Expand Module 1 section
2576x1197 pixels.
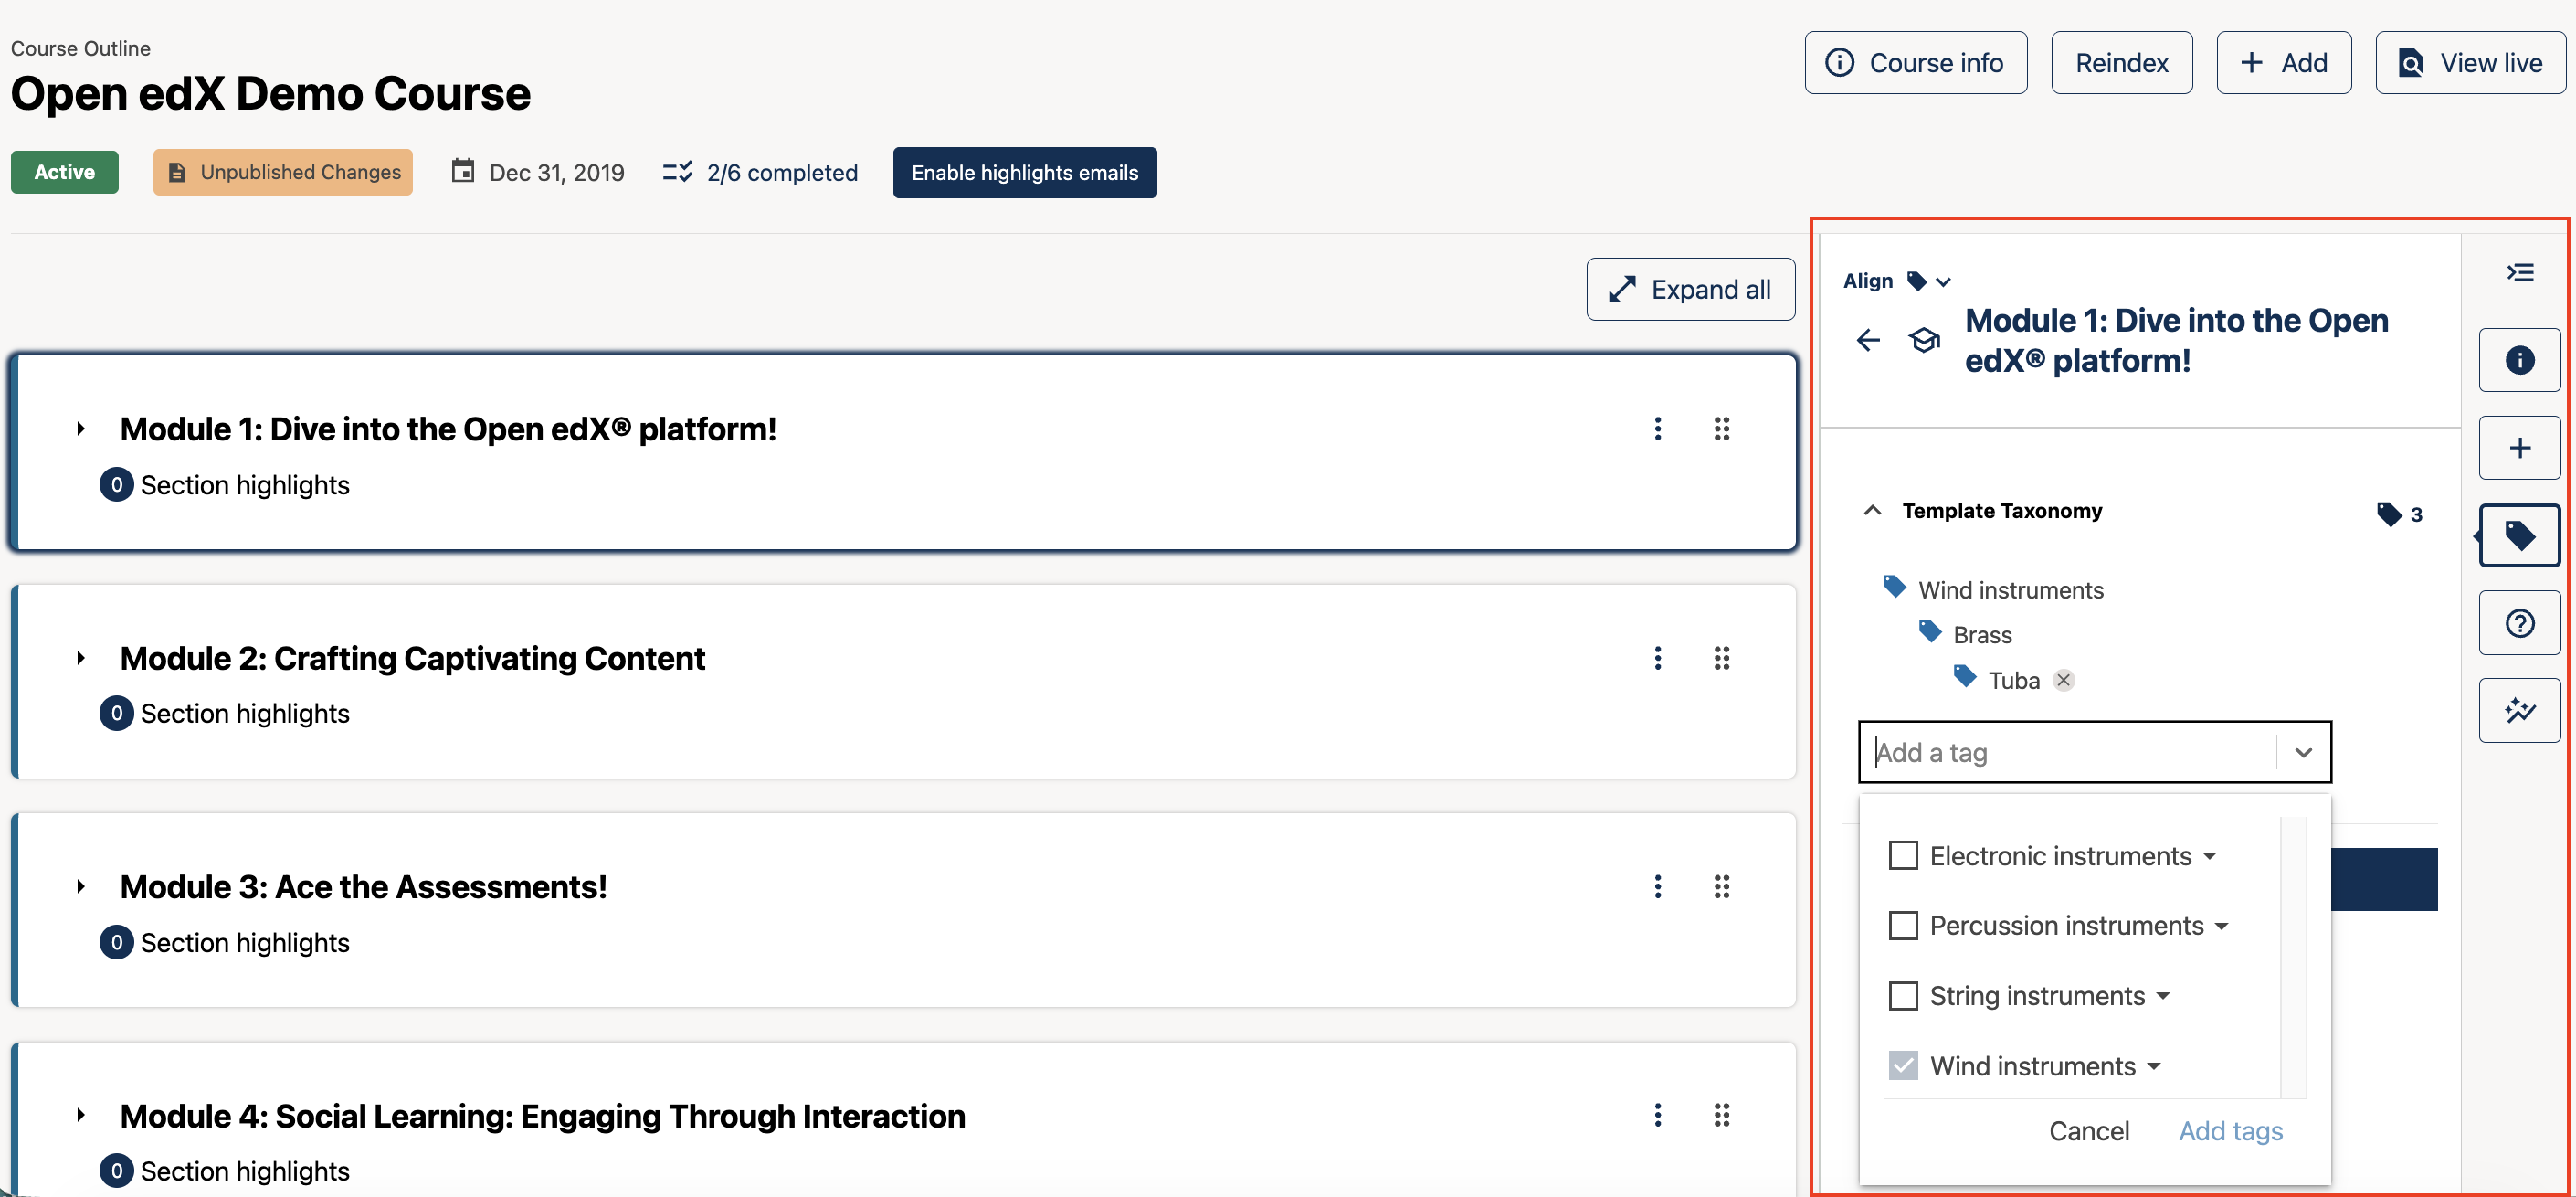[x=81, y=429]
